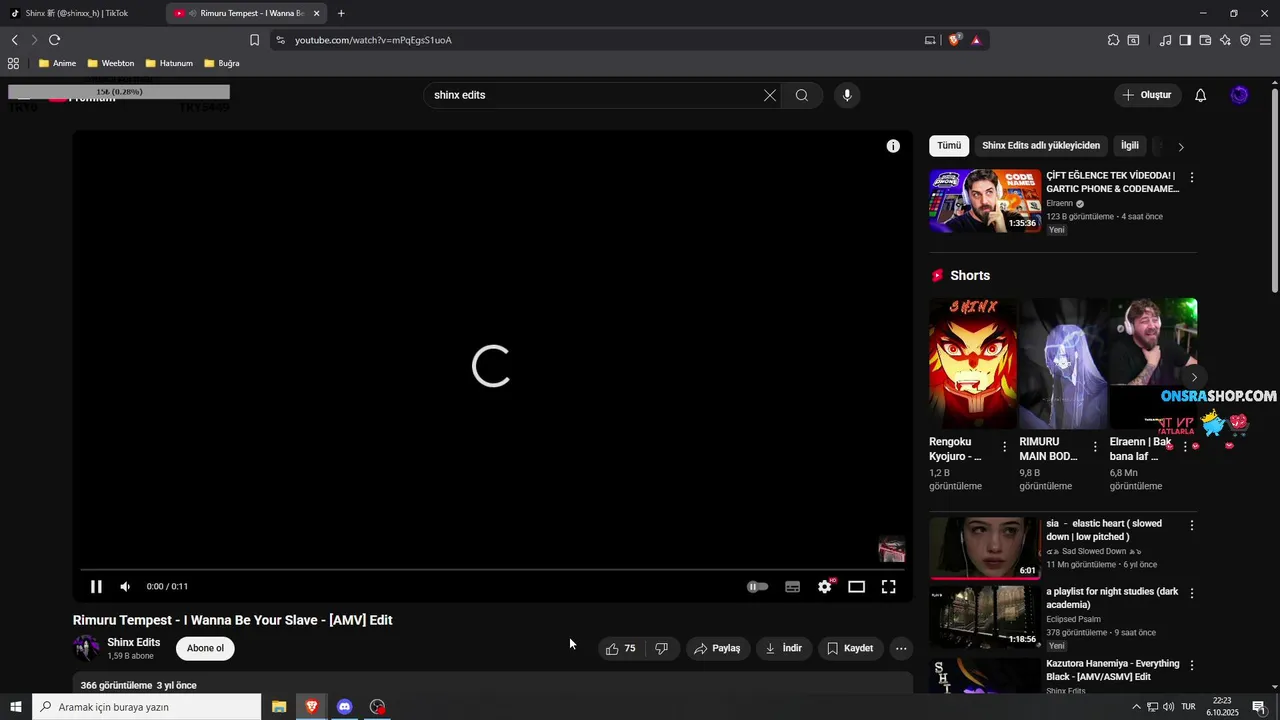The image size is (1280, 720).
Task: Show next Shorts with the arrow
Action: click(1193, 377)
